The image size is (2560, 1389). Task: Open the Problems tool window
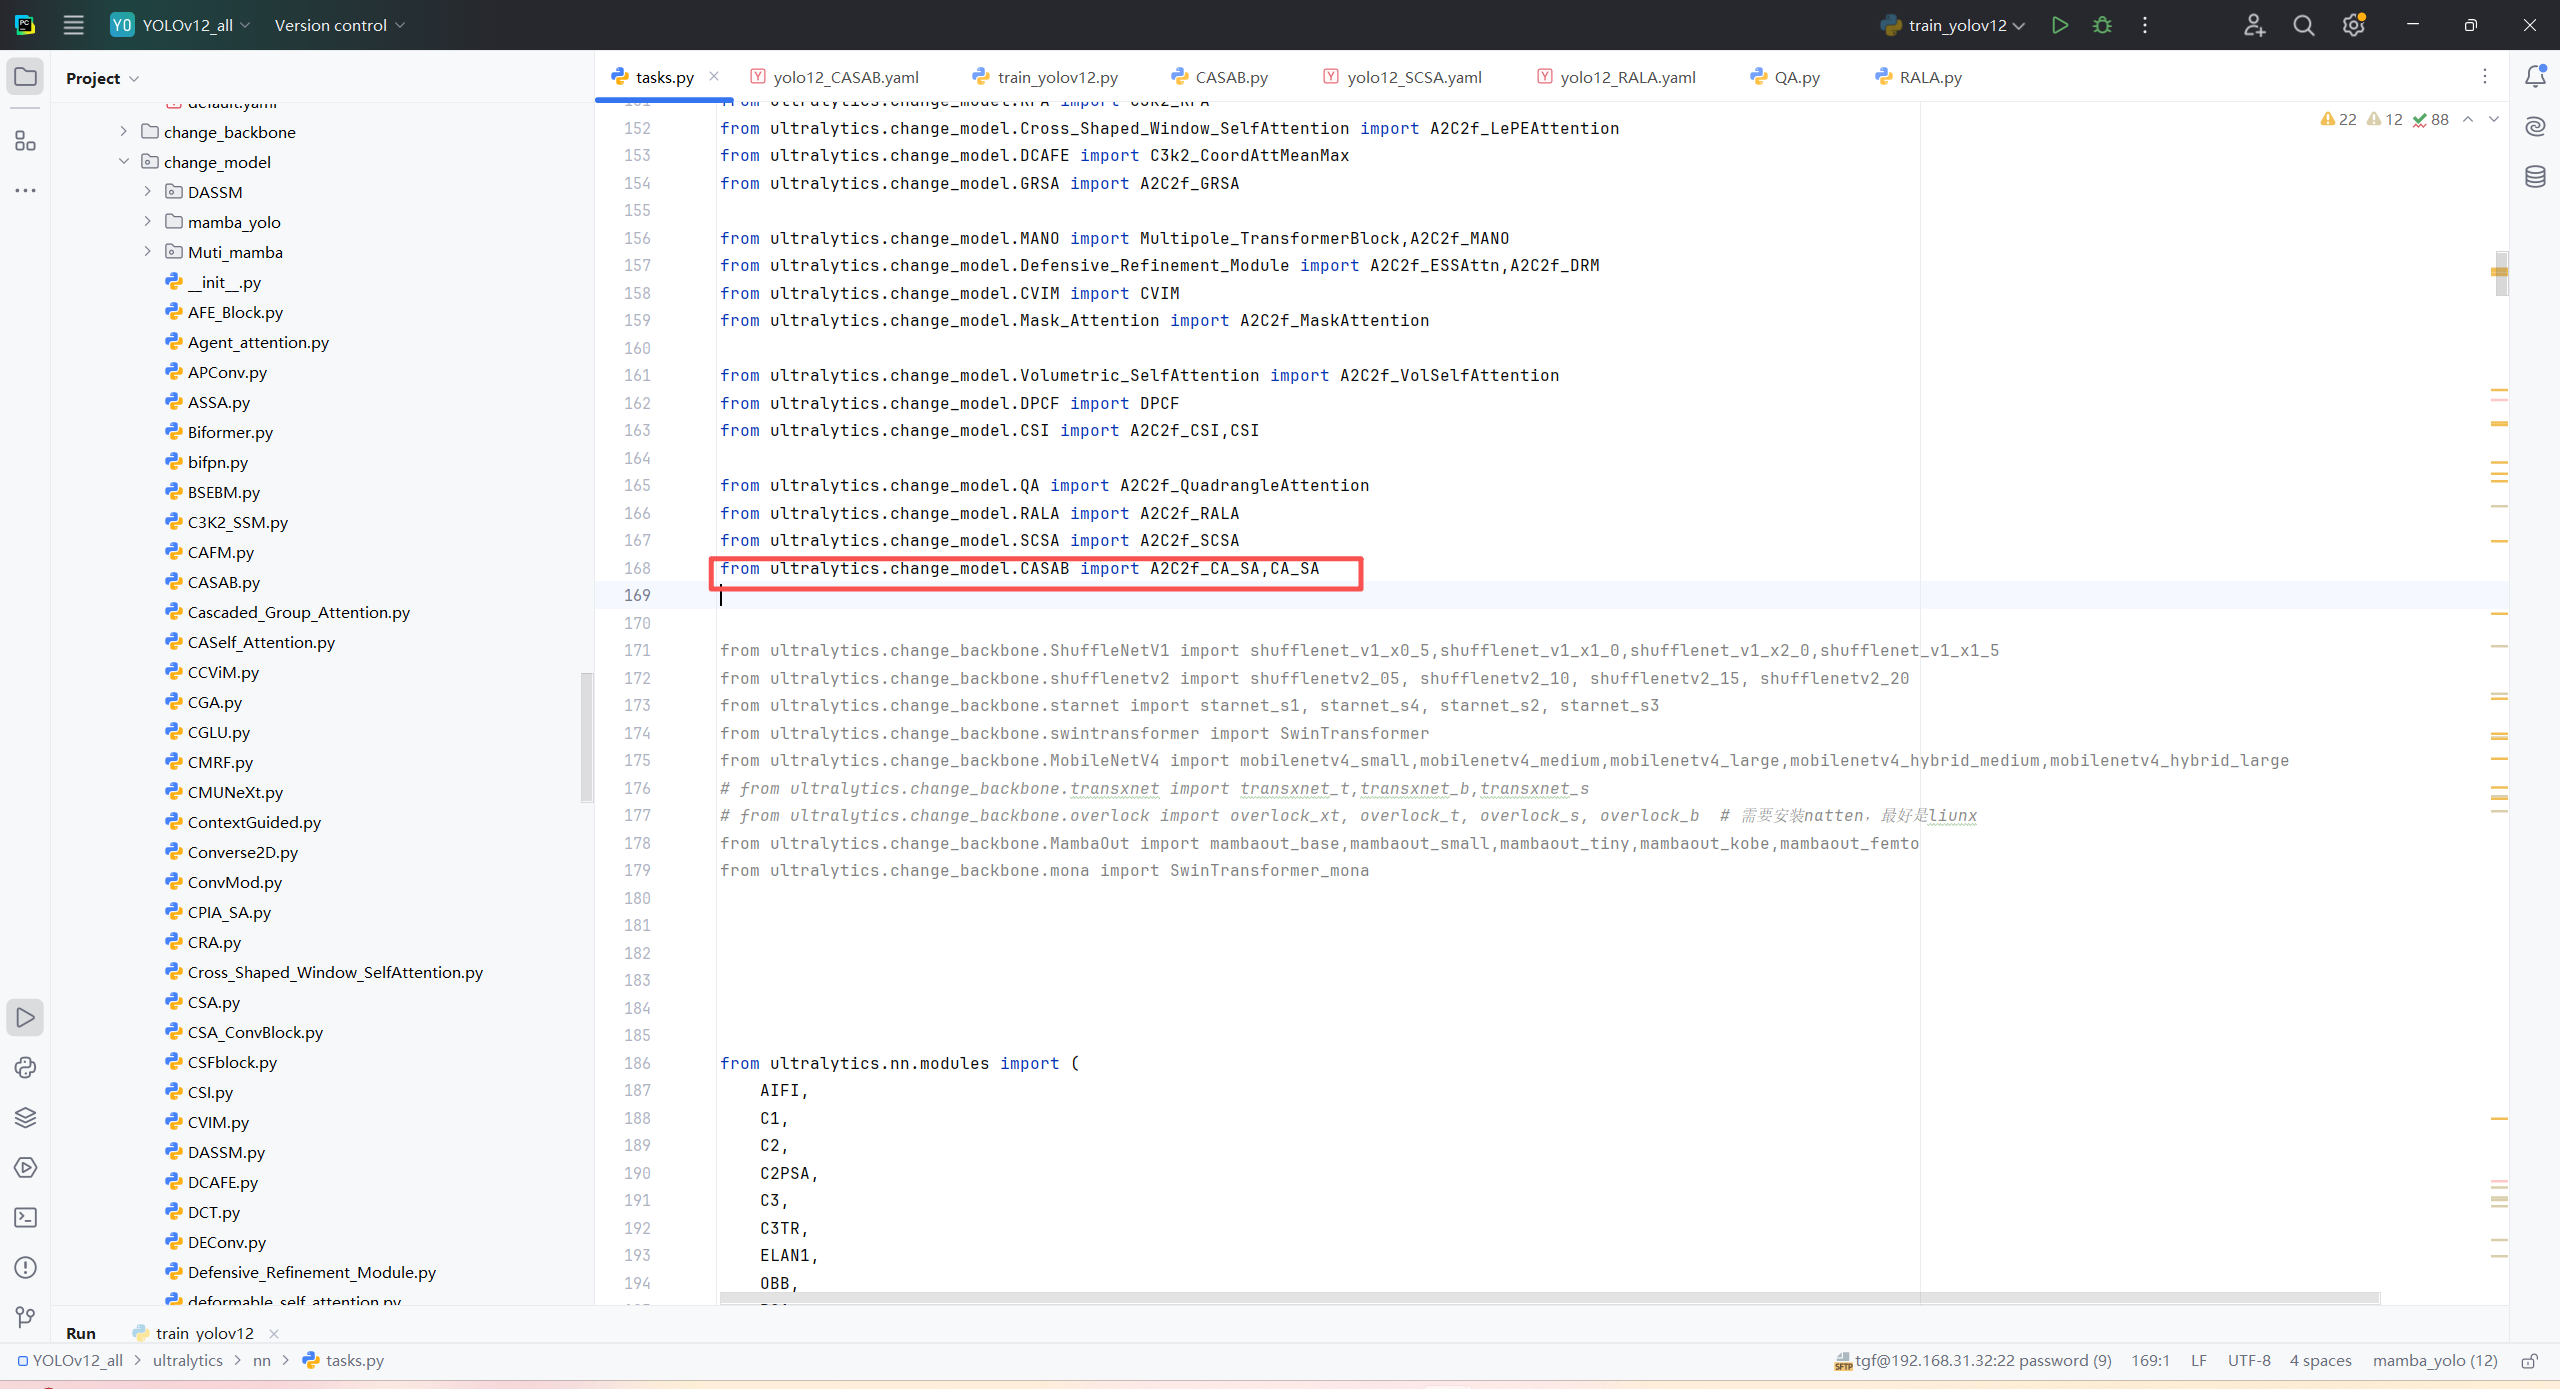pyautogui.click(x=25, y=1267)
